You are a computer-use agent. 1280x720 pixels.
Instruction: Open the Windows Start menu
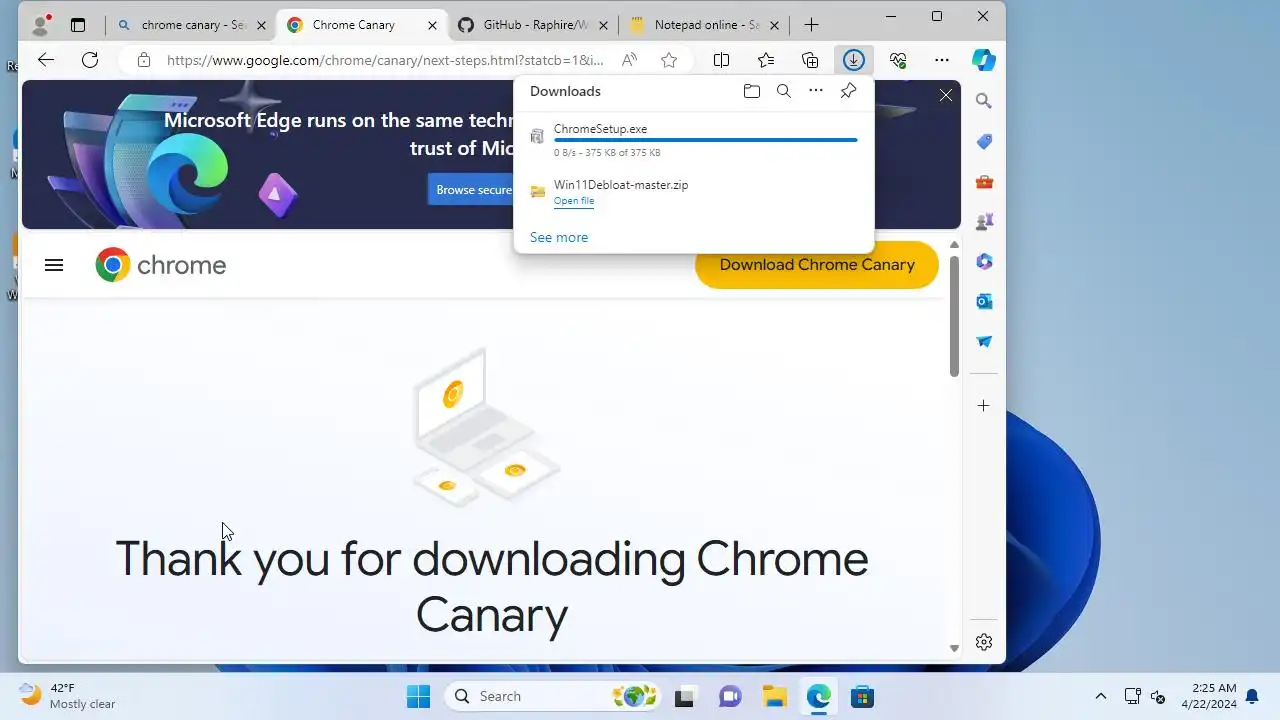pos(418,696)
